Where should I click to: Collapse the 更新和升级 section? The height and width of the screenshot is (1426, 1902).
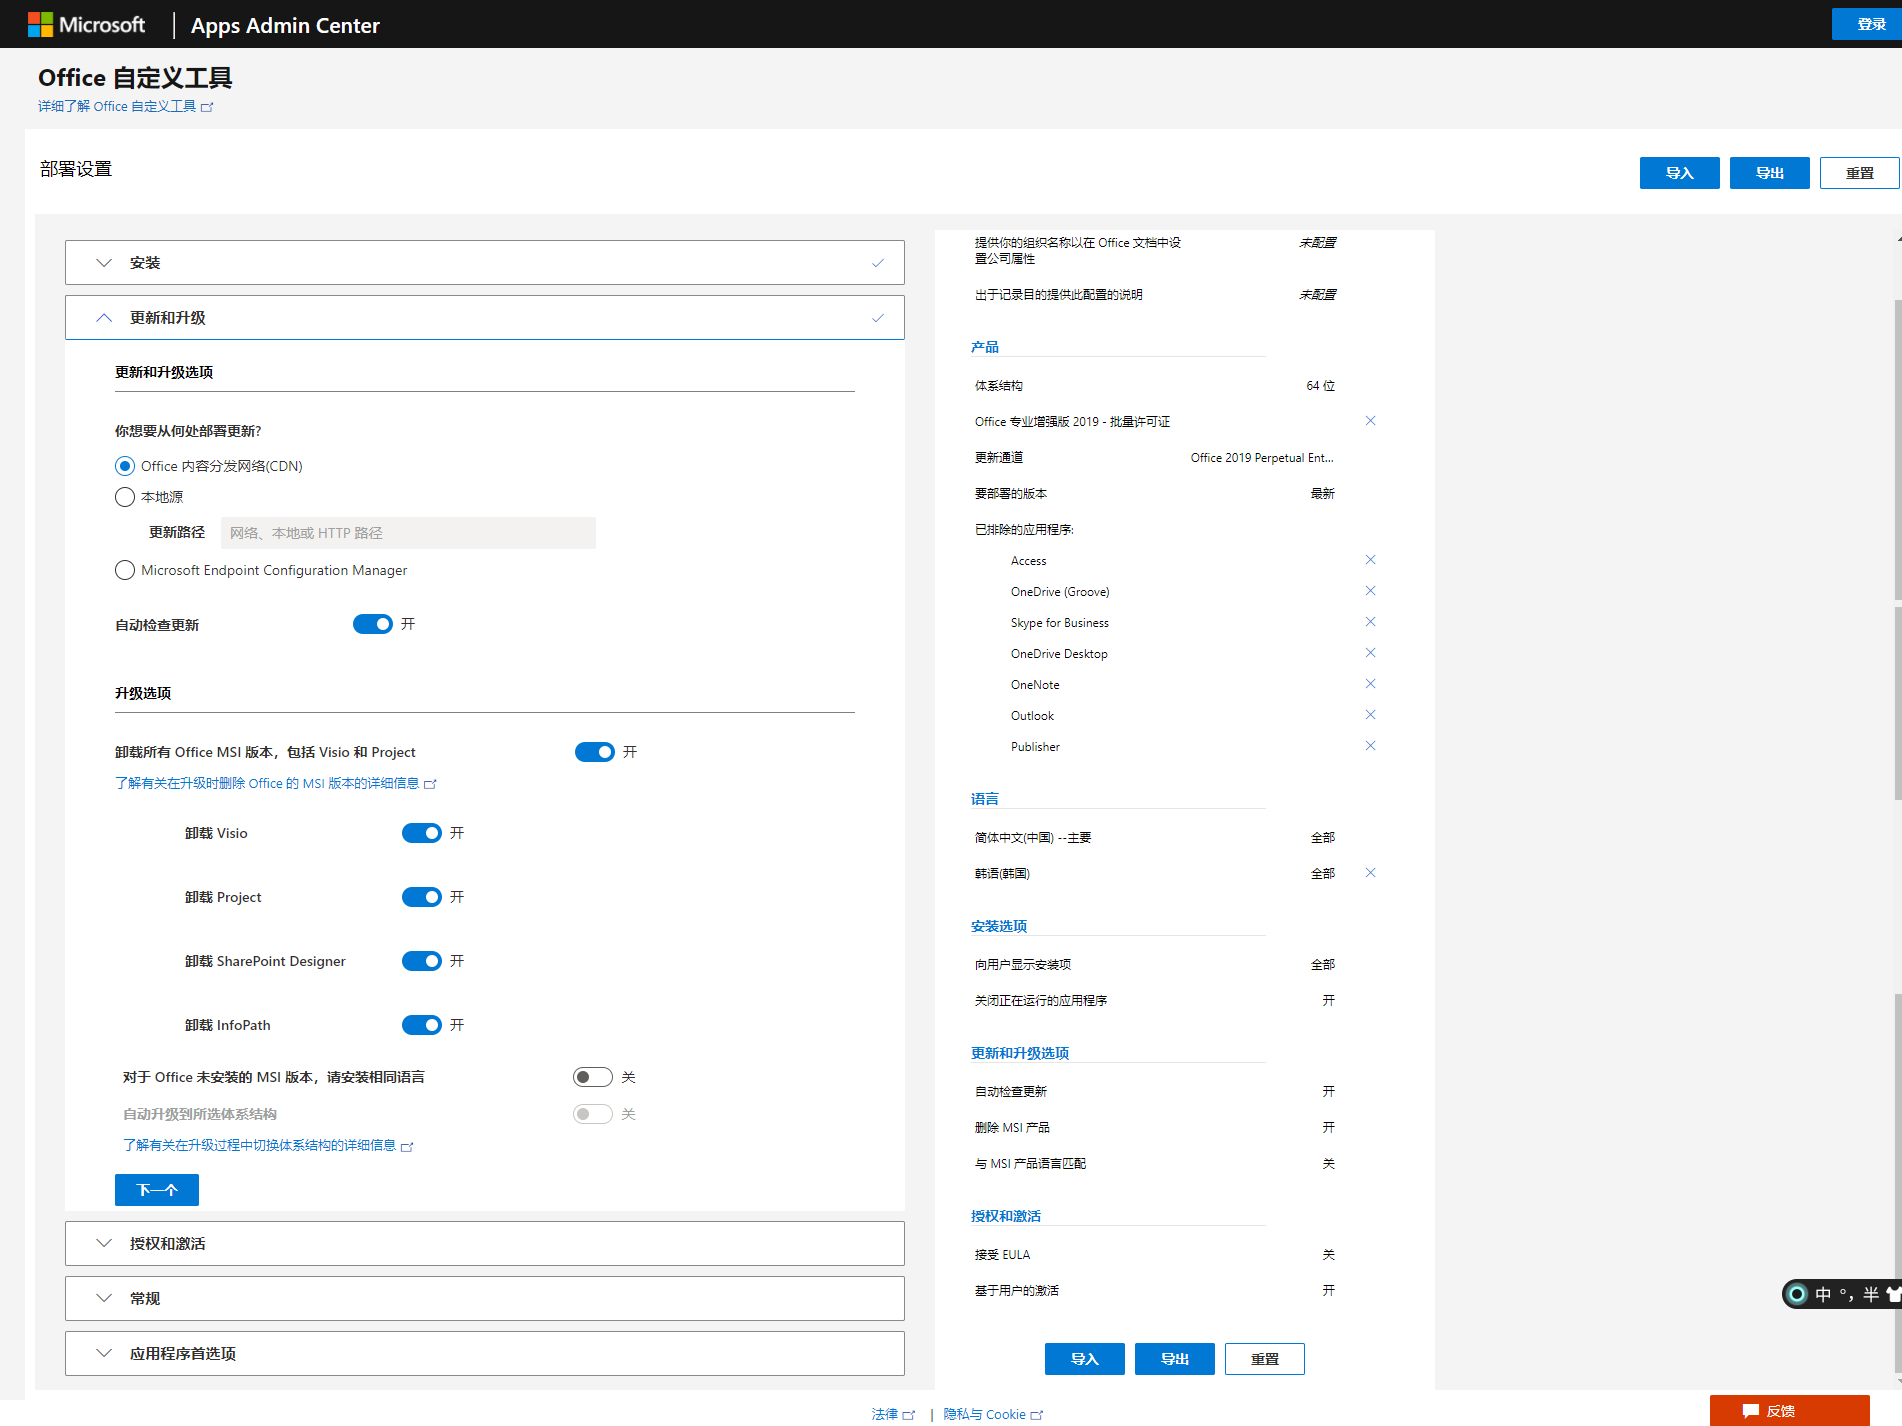(485, 317)
